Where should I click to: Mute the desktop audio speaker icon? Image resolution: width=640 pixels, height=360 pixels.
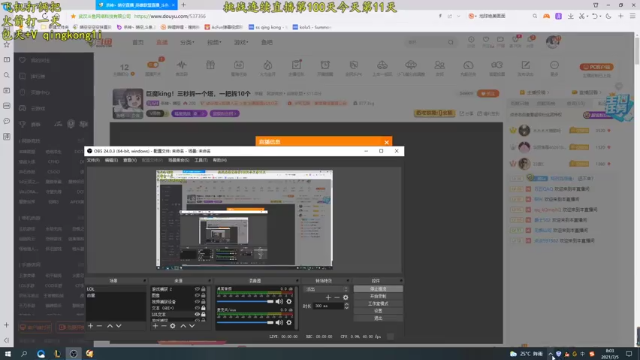coord(279,301)
